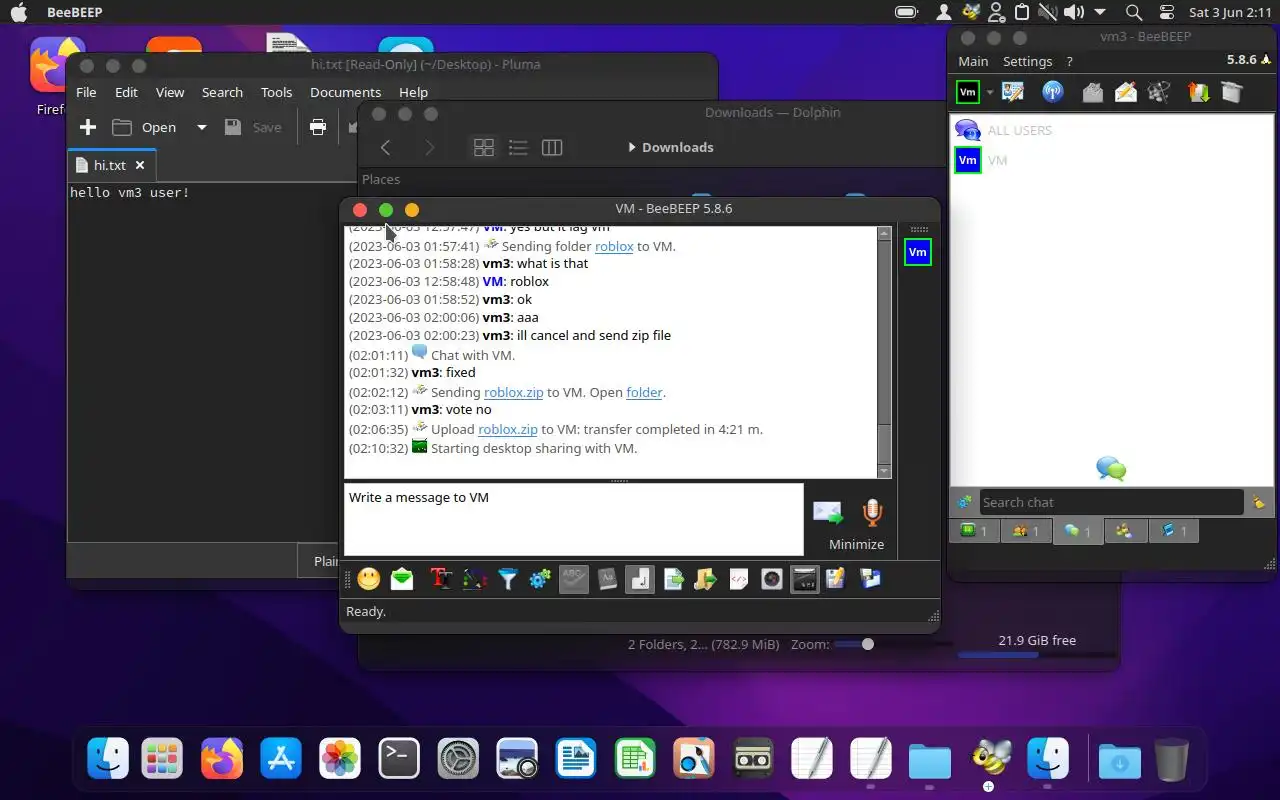The height and width of the screenshot is (800, 1280).
Task: Toggle the desktop sharing button in chat toolbar
Action: click(805, 579)
